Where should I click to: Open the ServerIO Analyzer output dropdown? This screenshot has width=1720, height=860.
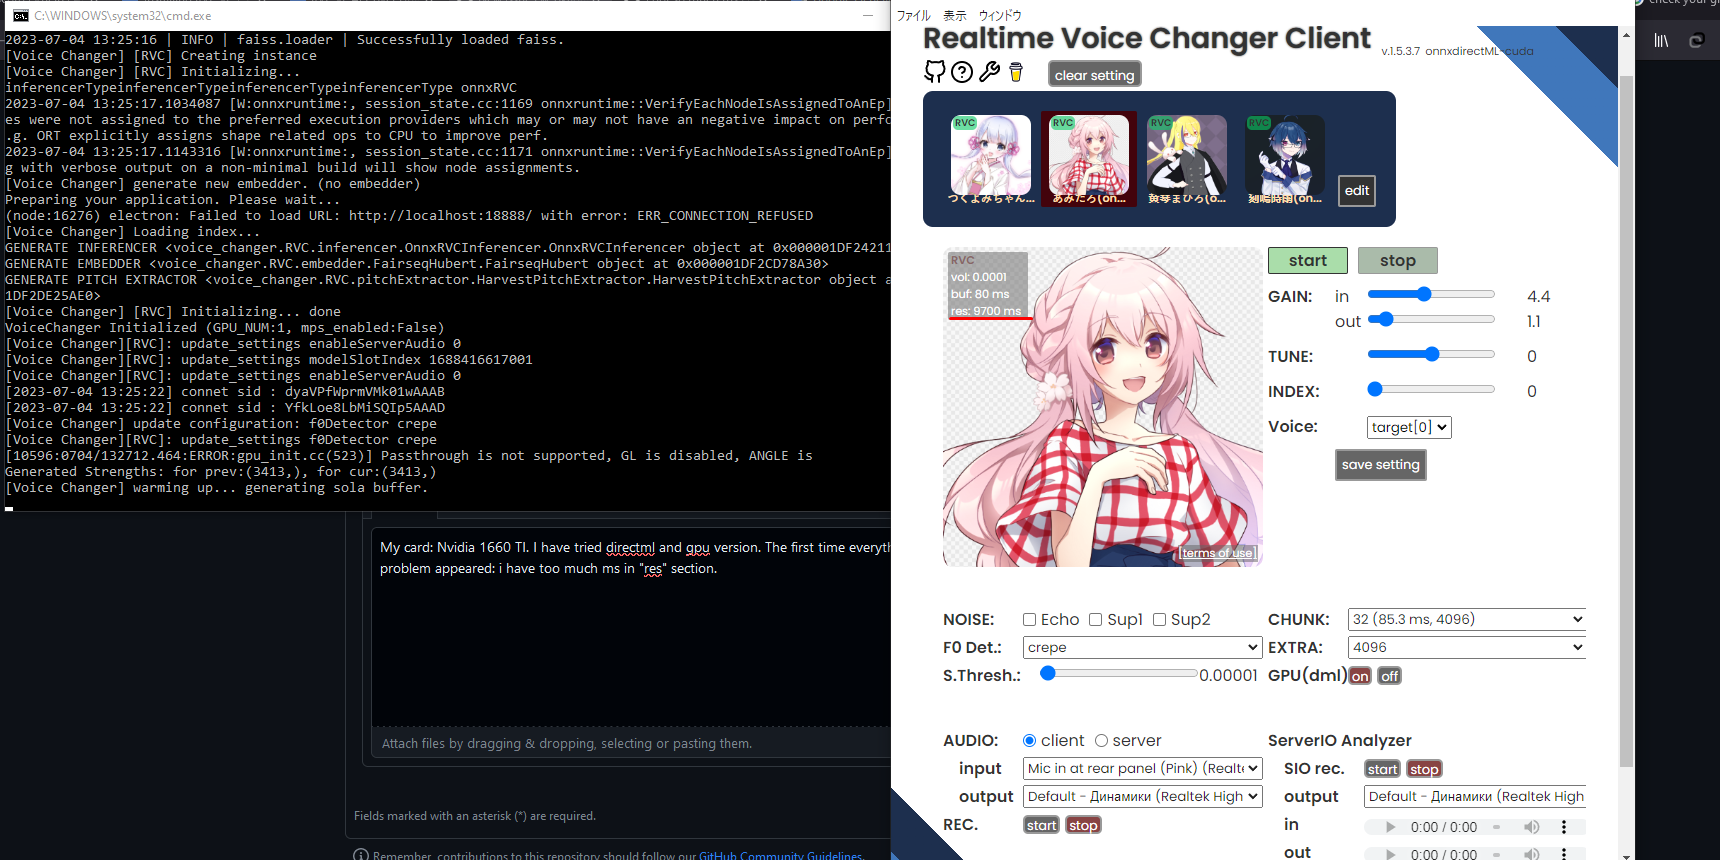pyautogui.click(x=1475, y=796)
